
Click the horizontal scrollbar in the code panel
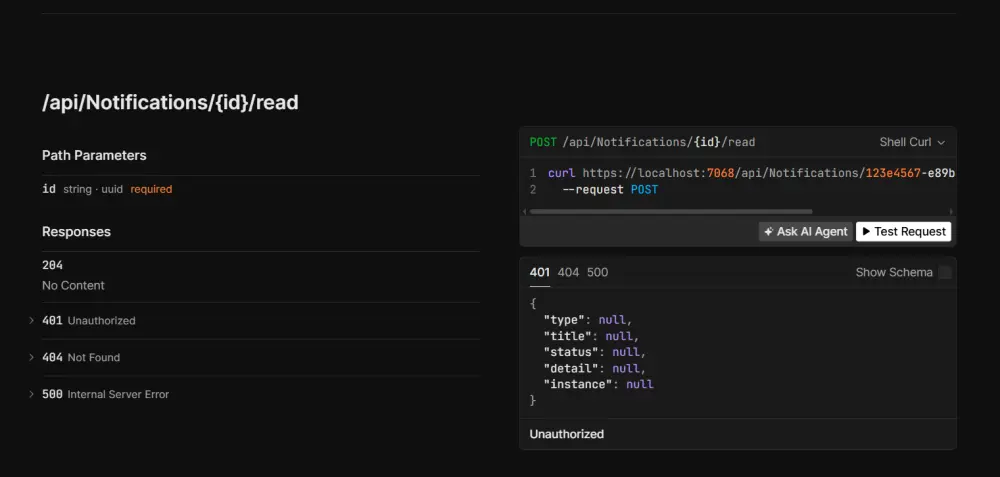point(671,212)
